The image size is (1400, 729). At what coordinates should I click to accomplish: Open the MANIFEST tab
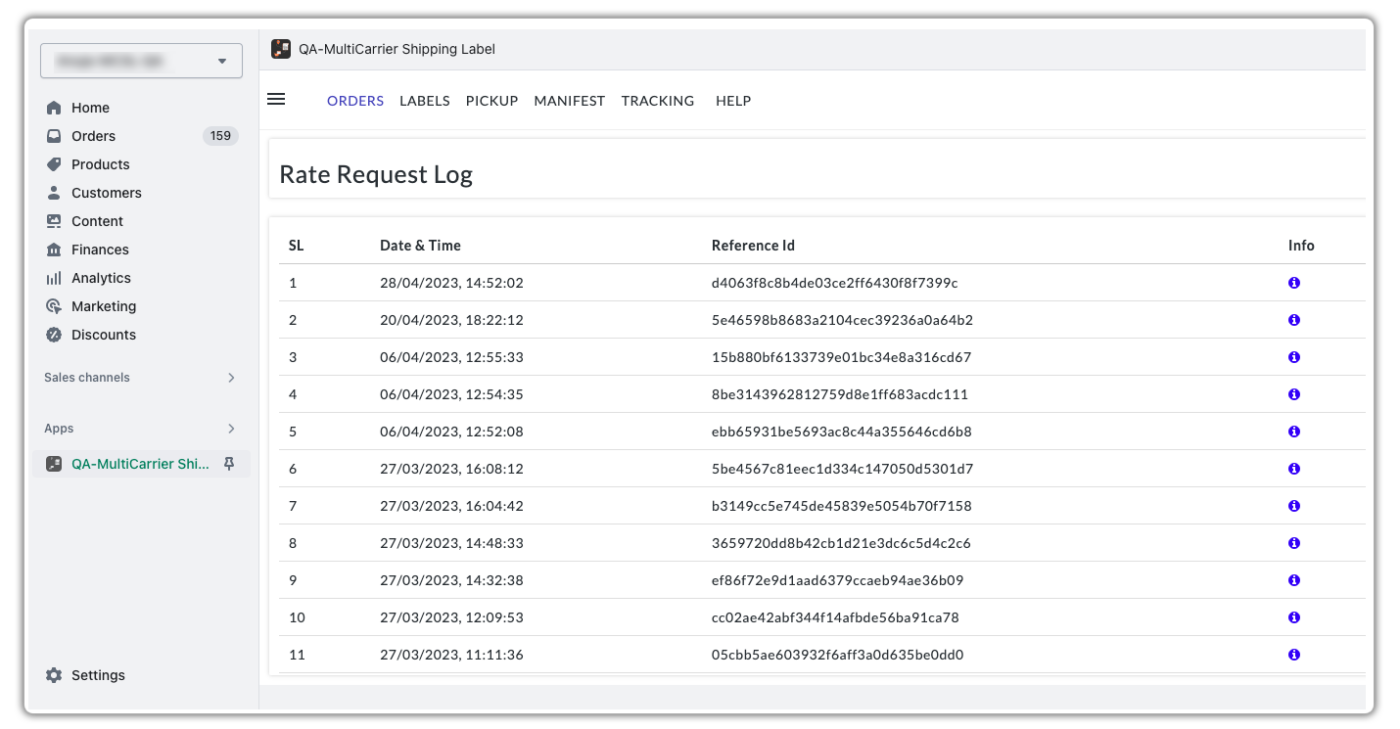(569, 101)
